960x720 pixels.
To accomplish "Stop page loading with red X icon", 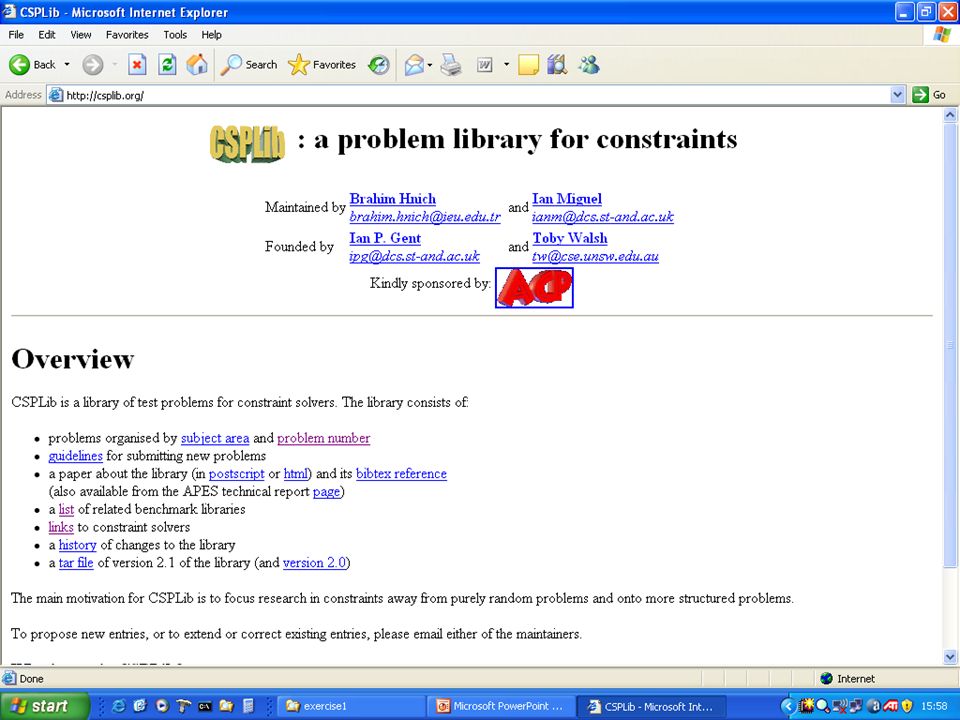I will click(x=137, y=64).
